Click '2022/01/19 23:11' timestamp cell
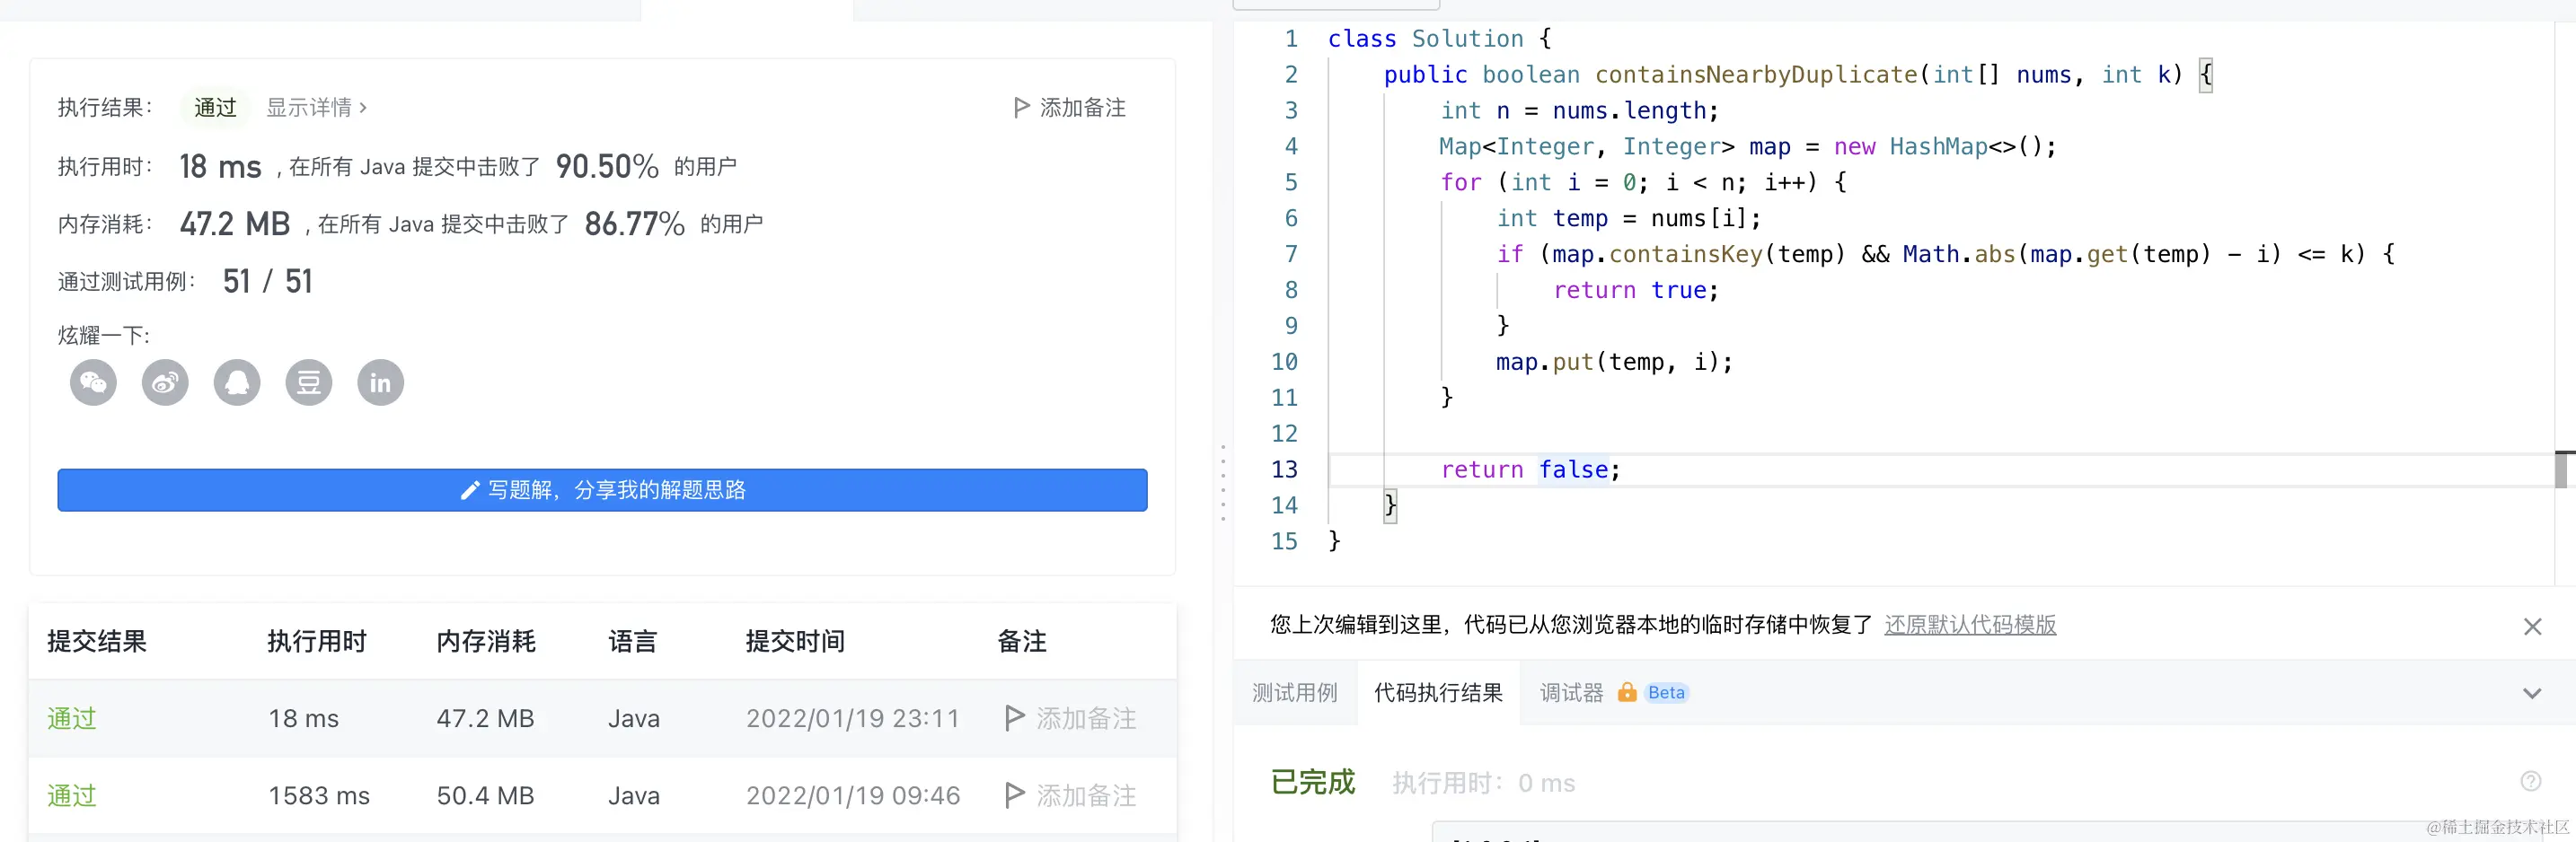This screenshot has width=2576, height=842. 852,718
